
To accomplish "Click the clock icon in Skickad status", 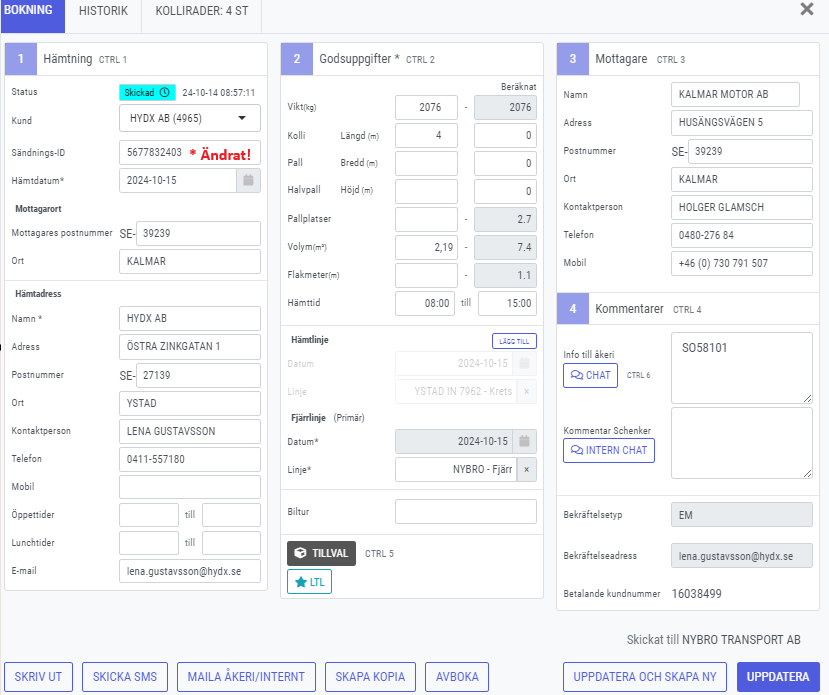I will click(164, 92).
